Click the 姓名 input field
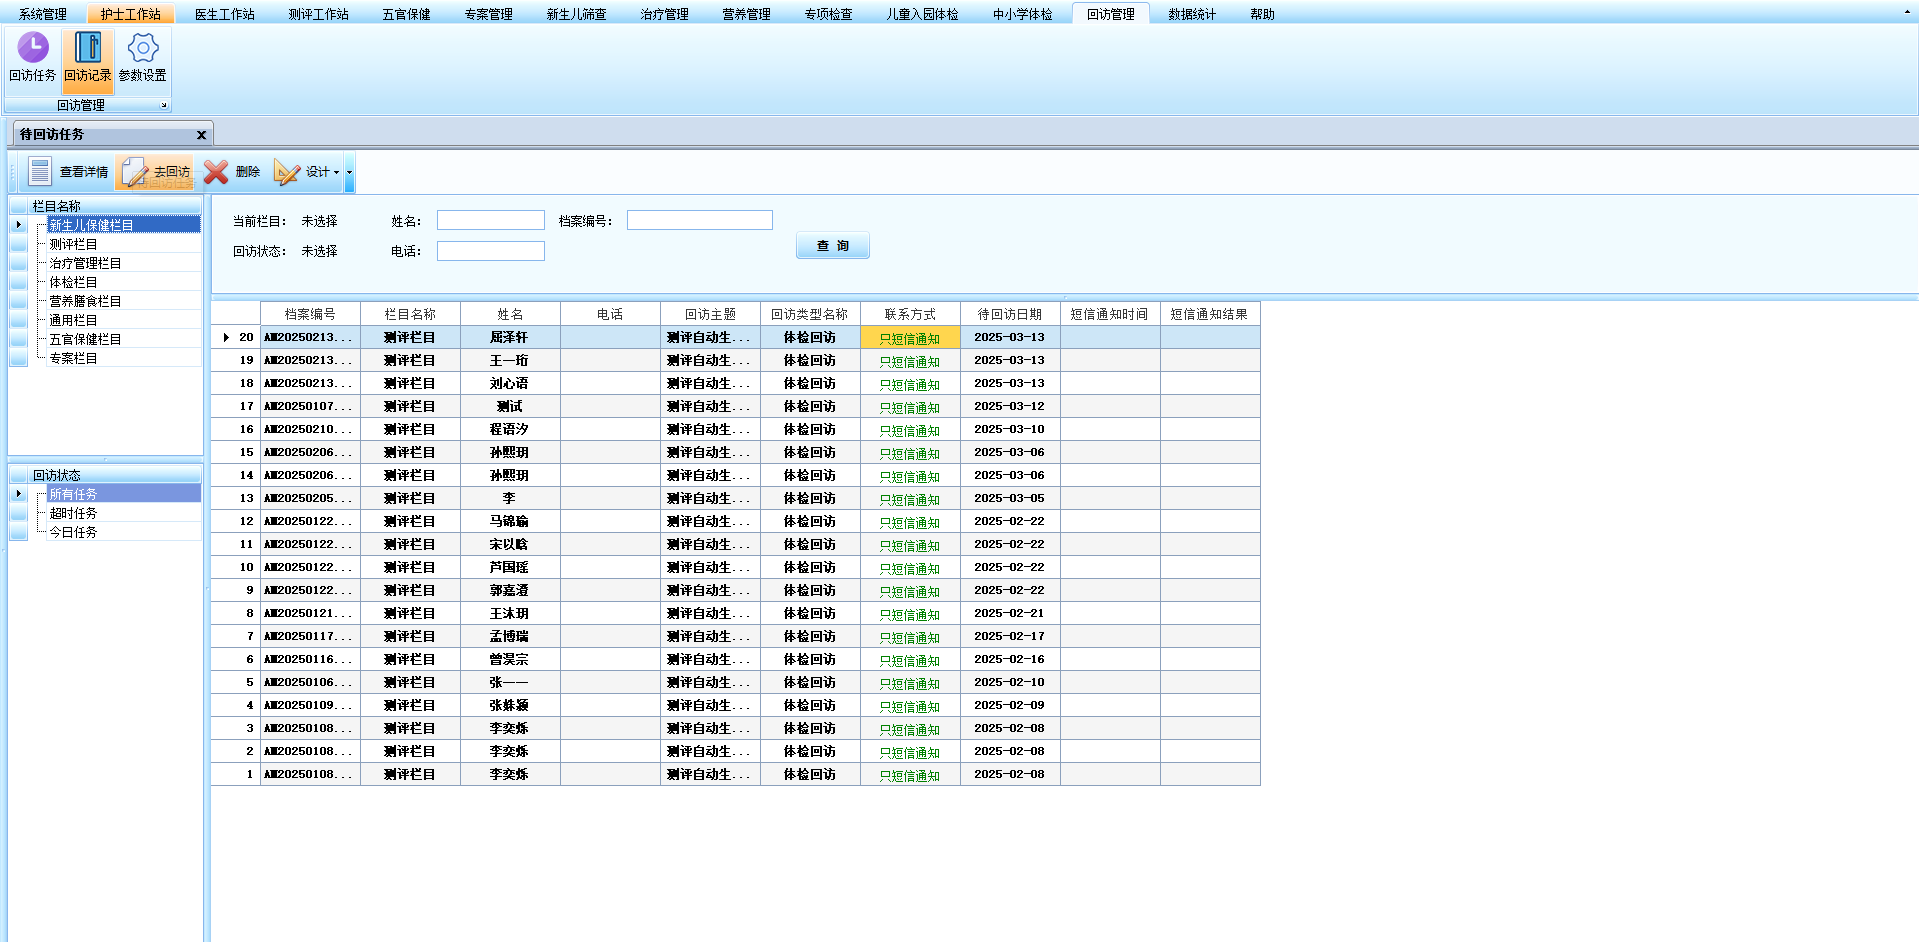1919x942 pixels. click(491, 220)
